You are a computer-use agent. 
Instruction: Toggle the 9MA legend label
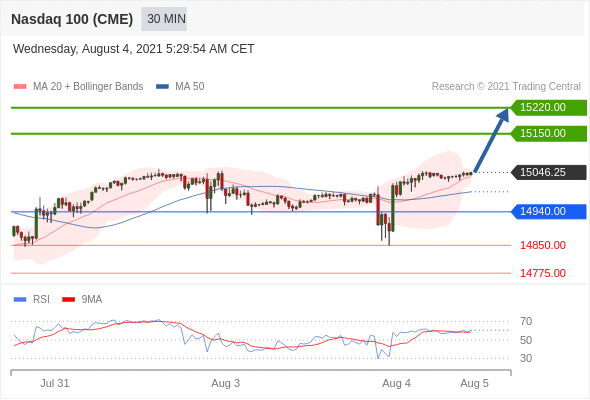(x=92, y=300)
